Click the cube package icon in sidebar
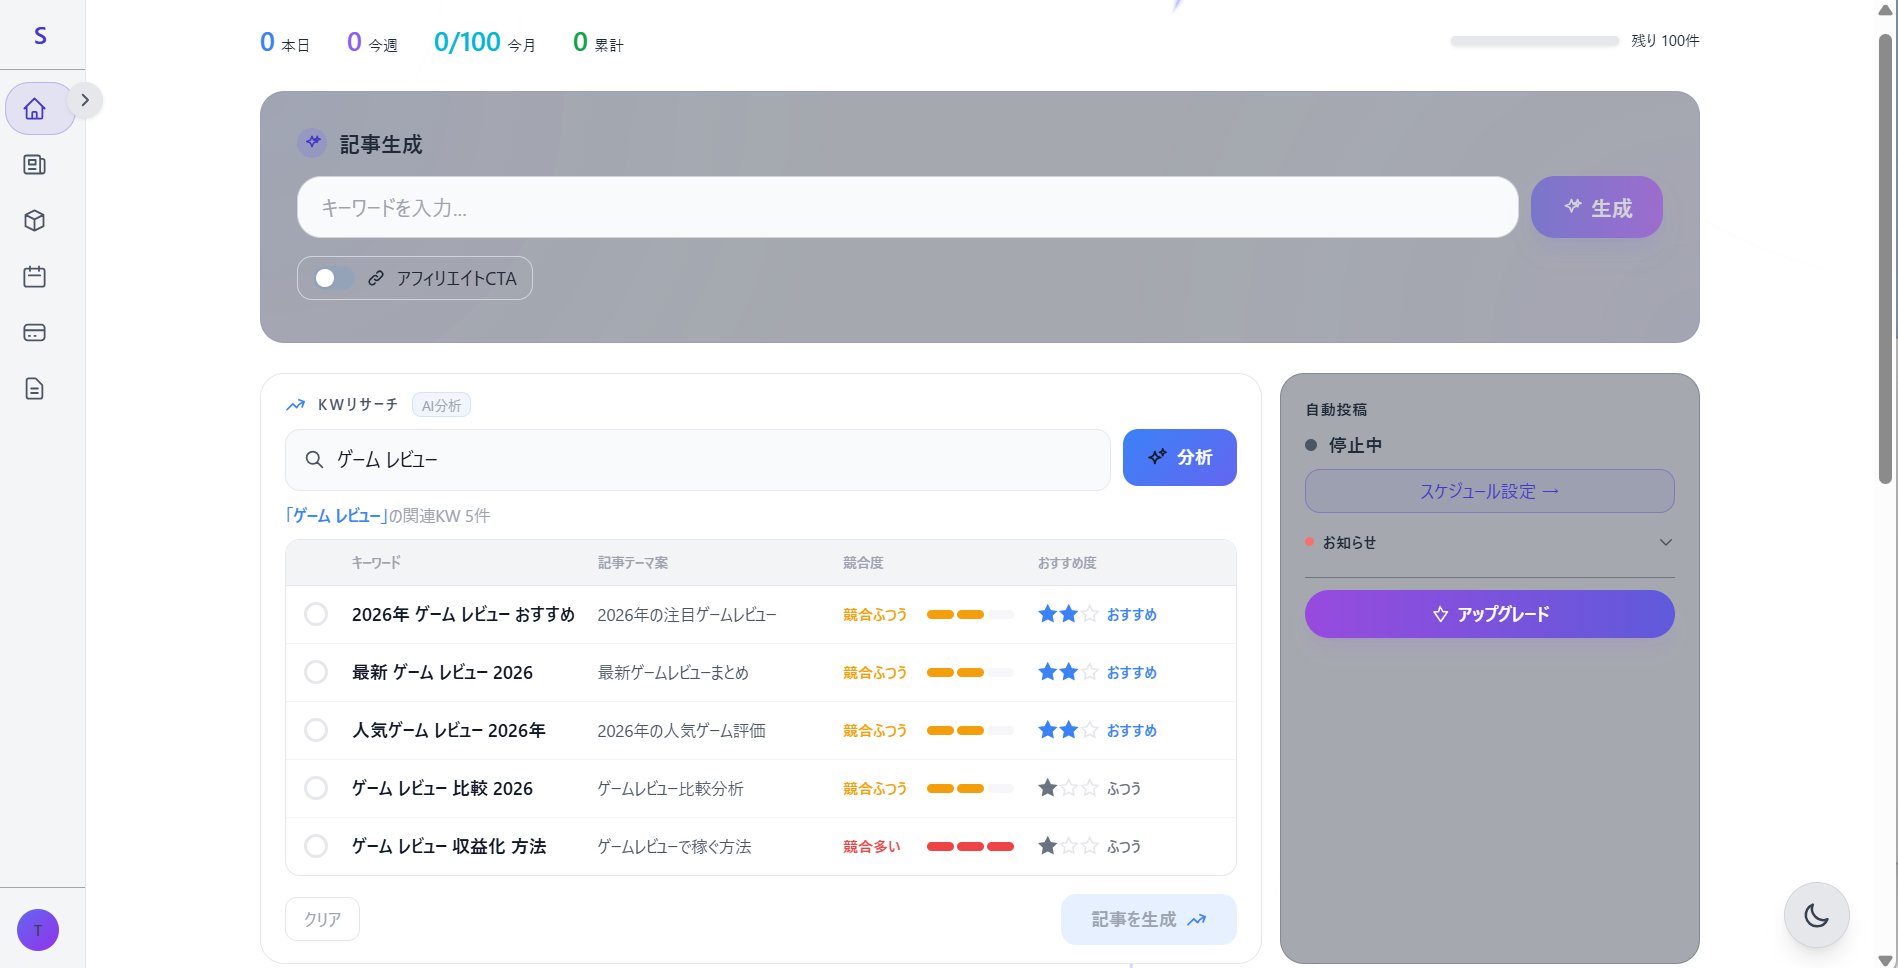1898x968 pixels. pos(35,221)
